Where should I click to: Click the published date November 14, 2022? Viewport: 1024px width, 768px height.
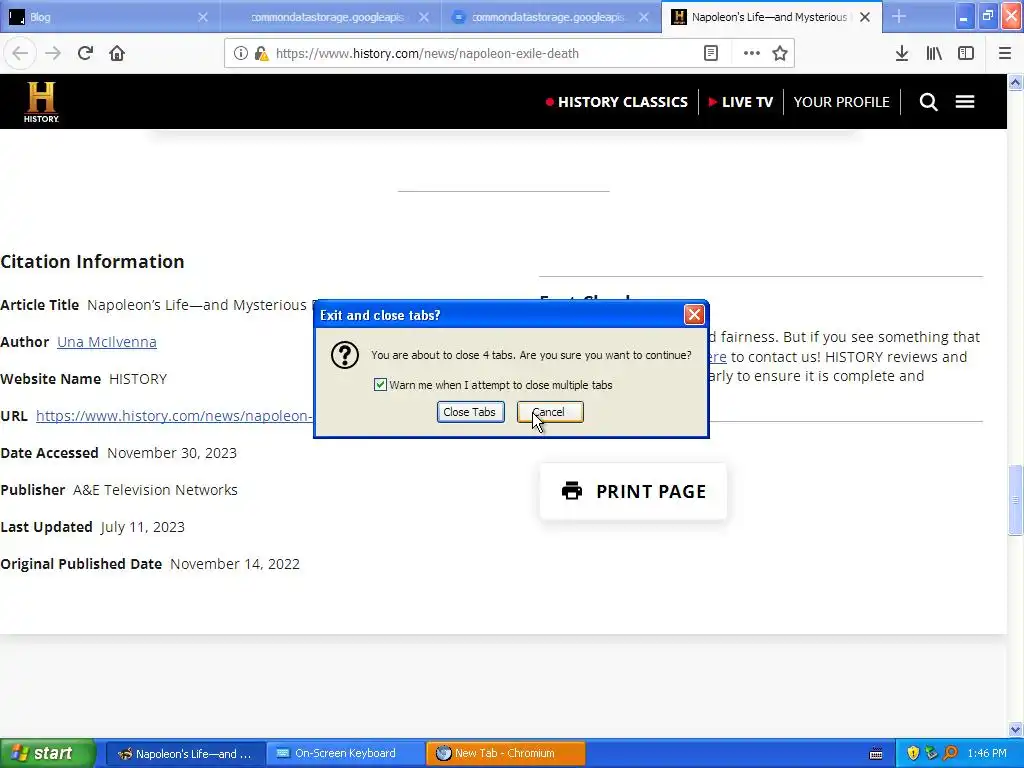tap(235, 564)
